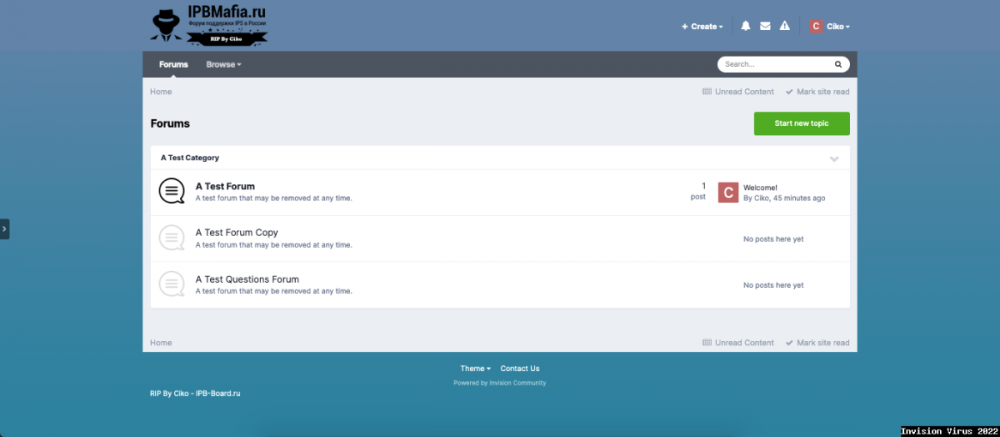Click the A Test Forum speech bubble icon
Image resolution: width=1000 pixels, height=437 pixels.
[x=172, y=191]
